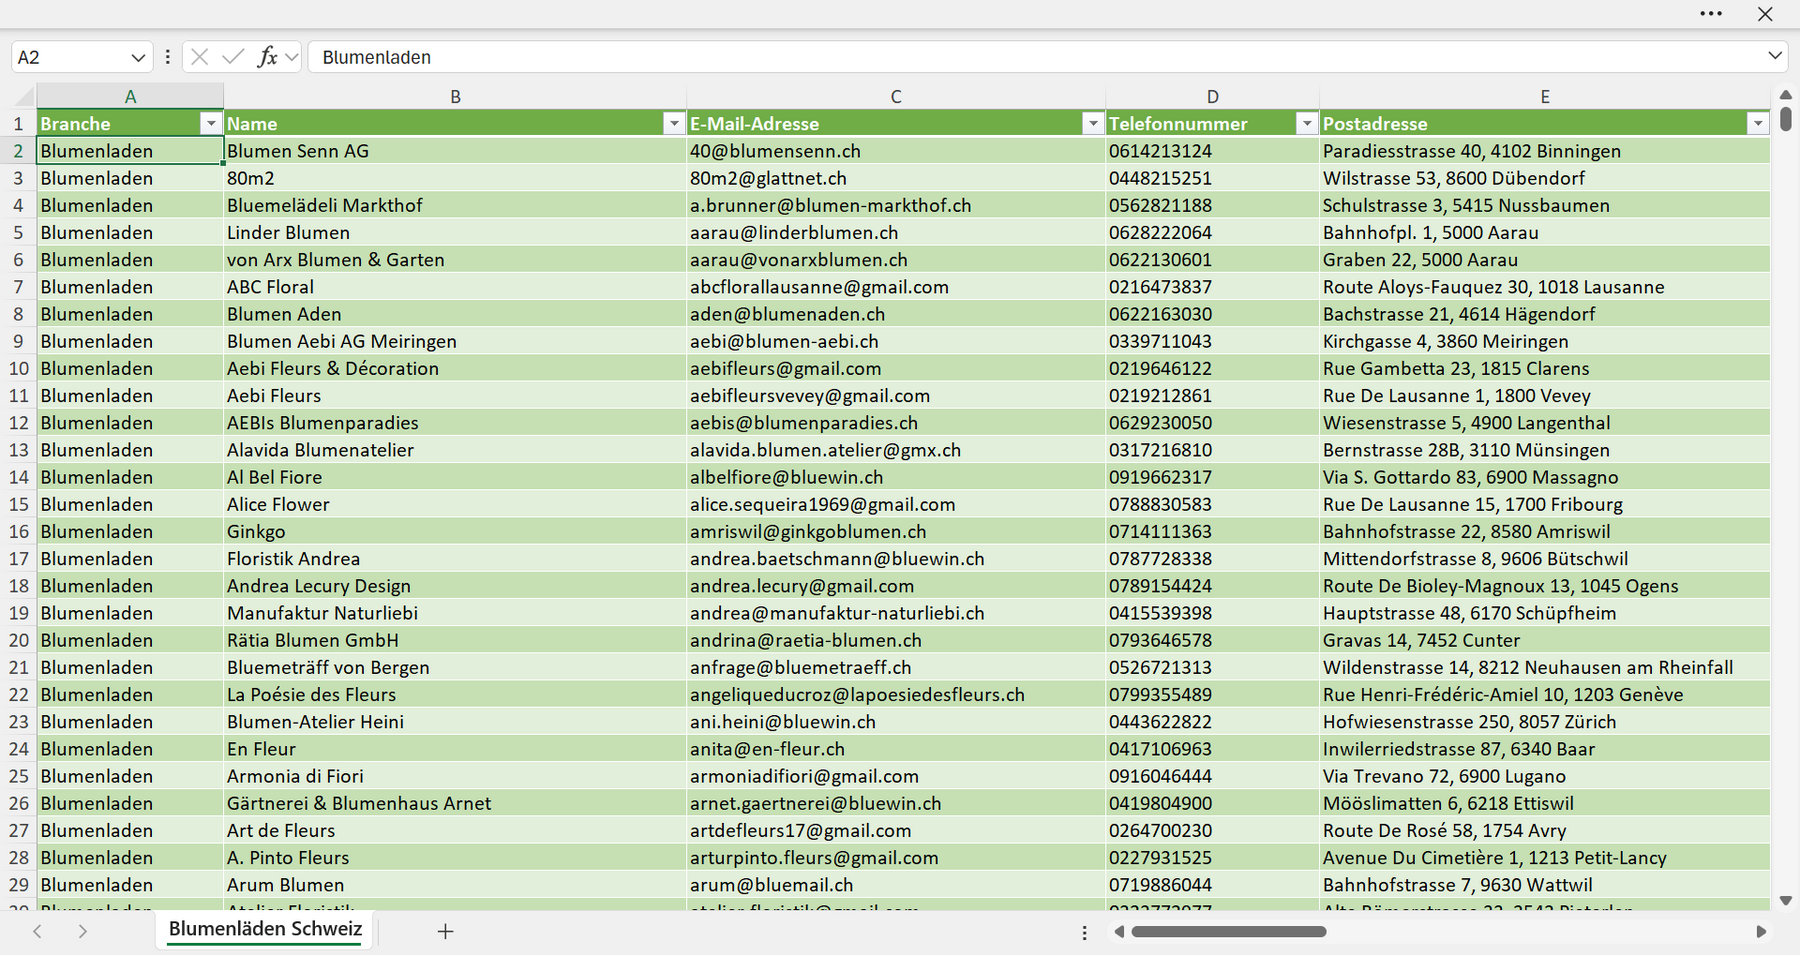Select cell andrea@manufaktur-naturliebi.ch
This screenshot has height=956, width=1800.
(x=896, y=613)
